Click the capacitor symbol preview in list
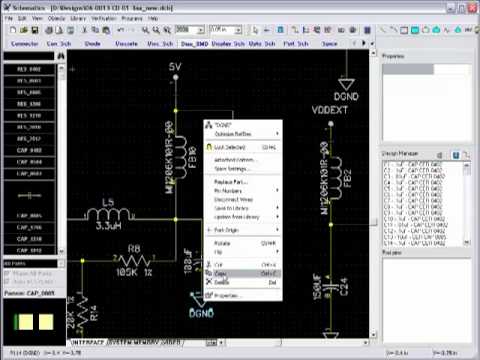The width and height of the screenshot is (480, 360). click(x=29, y=196)
